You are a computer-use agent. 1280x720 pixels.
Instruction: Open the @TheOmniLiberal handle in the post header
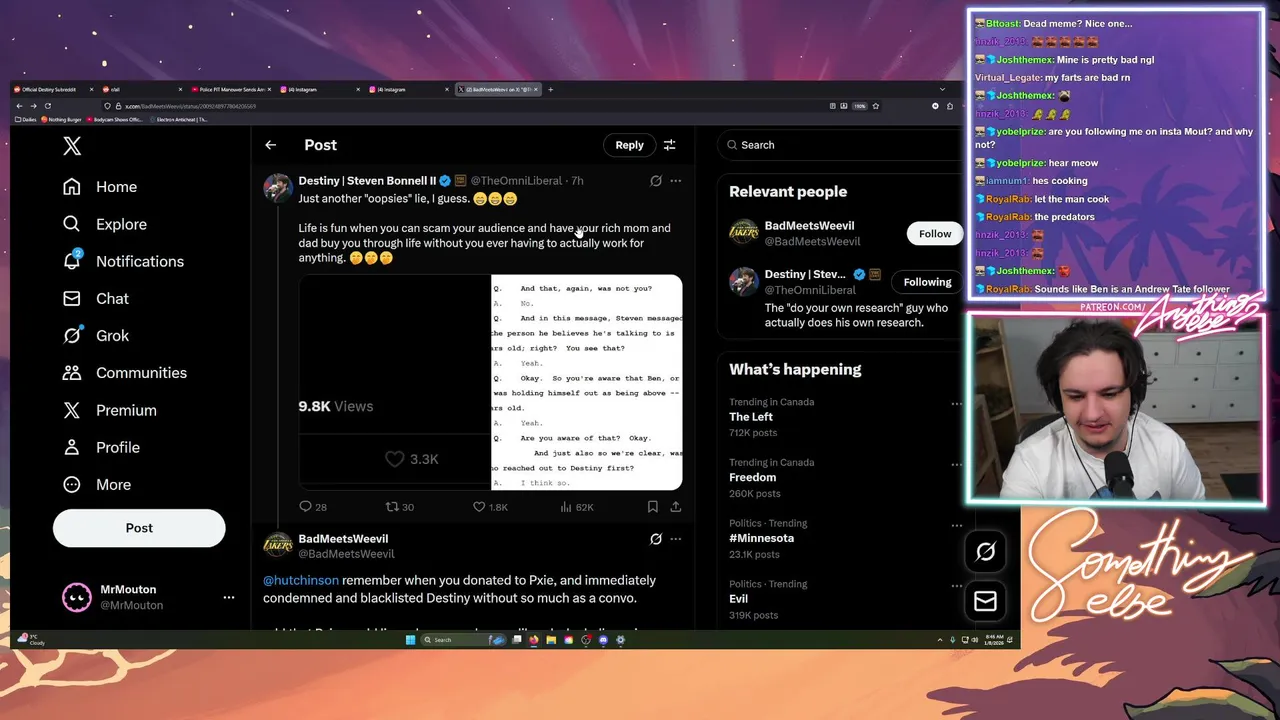click(x=516, y=181)
